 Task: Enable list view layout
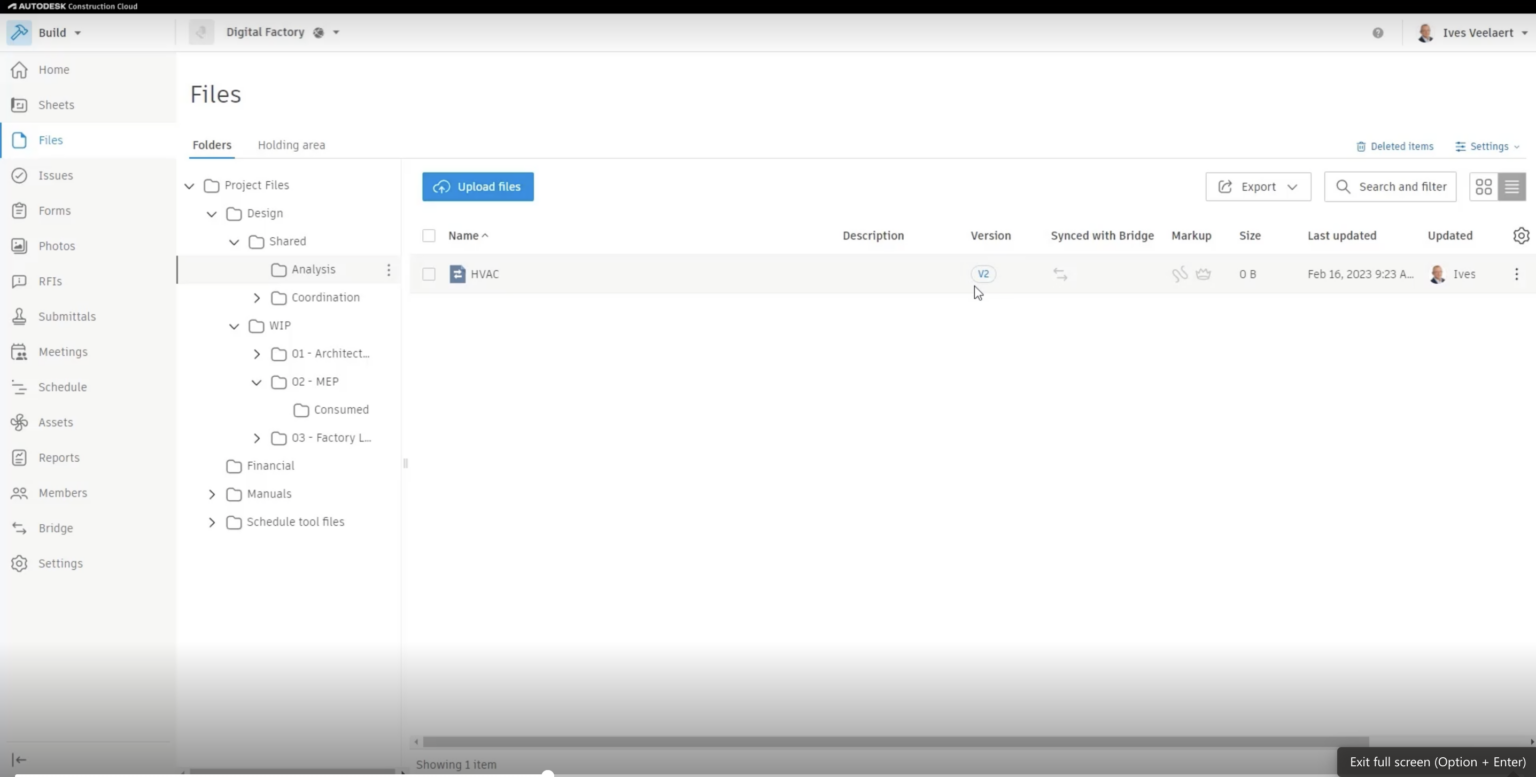point(1512,186)
